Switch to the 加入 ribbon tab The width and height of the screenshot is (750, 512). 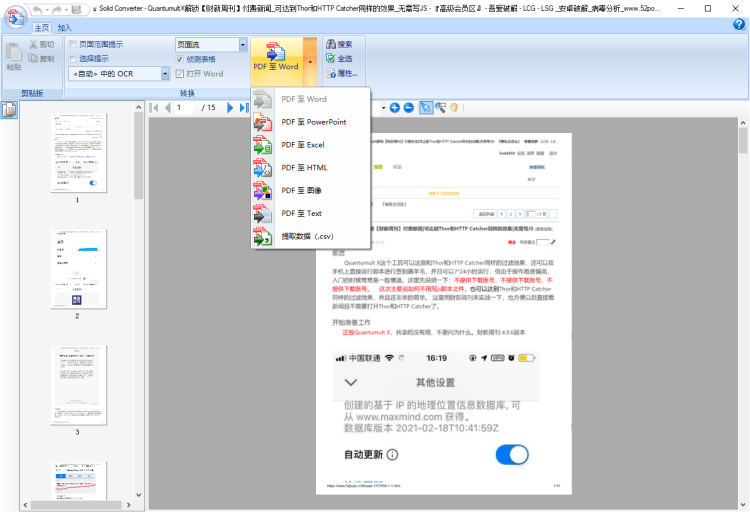coord(64,28)
